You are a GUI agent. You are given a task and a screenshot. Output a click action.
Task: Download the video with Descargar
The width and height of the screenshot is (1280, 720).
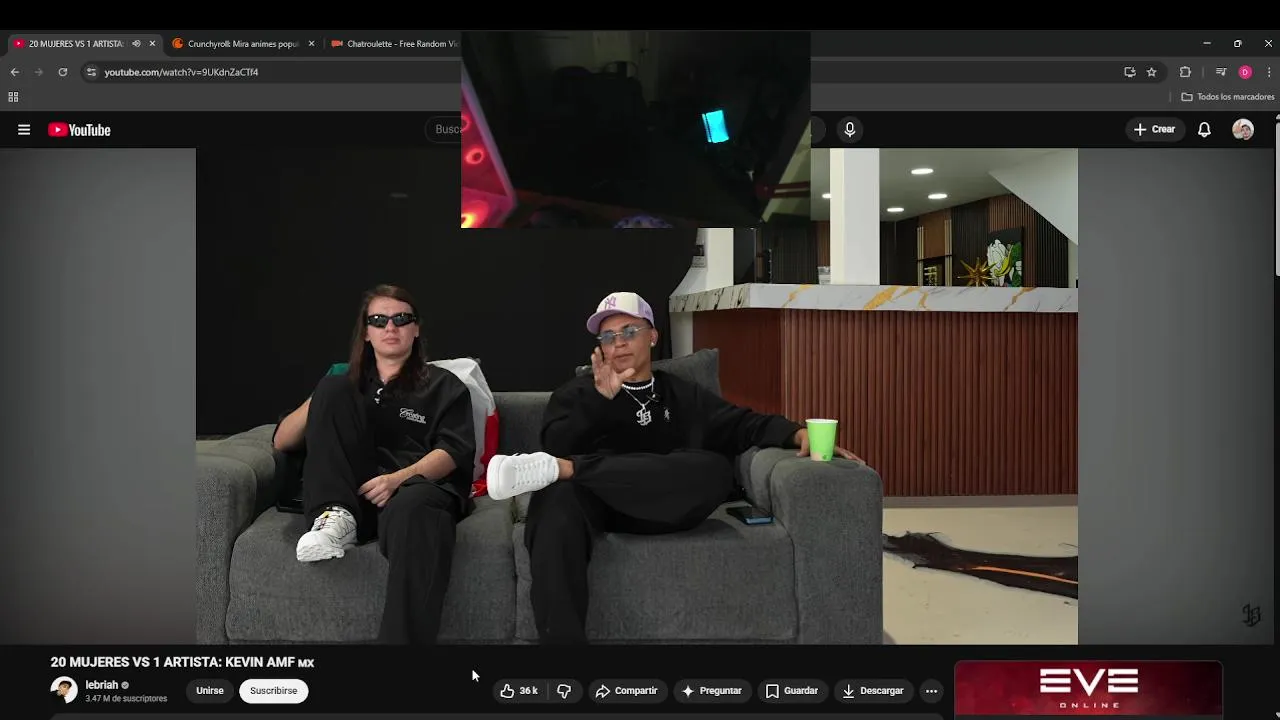873,691
